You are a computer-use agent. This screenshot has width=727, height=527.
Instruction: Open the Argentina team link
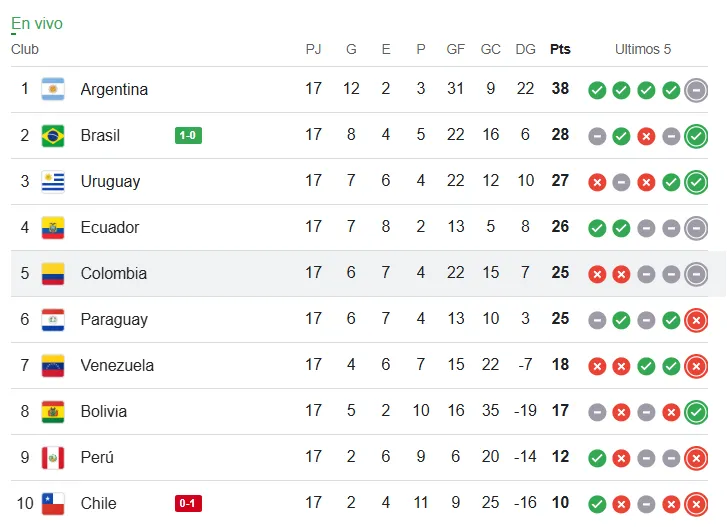[114, 89]
